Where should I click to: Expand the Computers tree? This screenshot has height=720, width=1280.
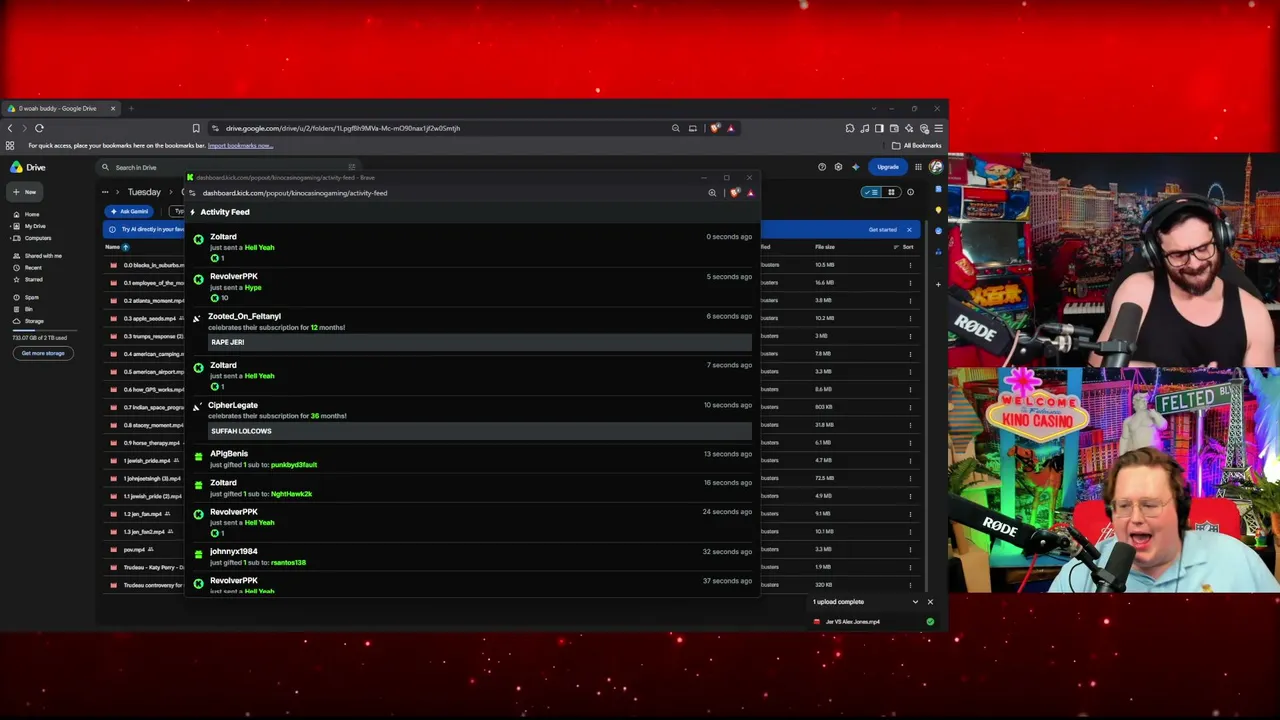pos(9,238)
